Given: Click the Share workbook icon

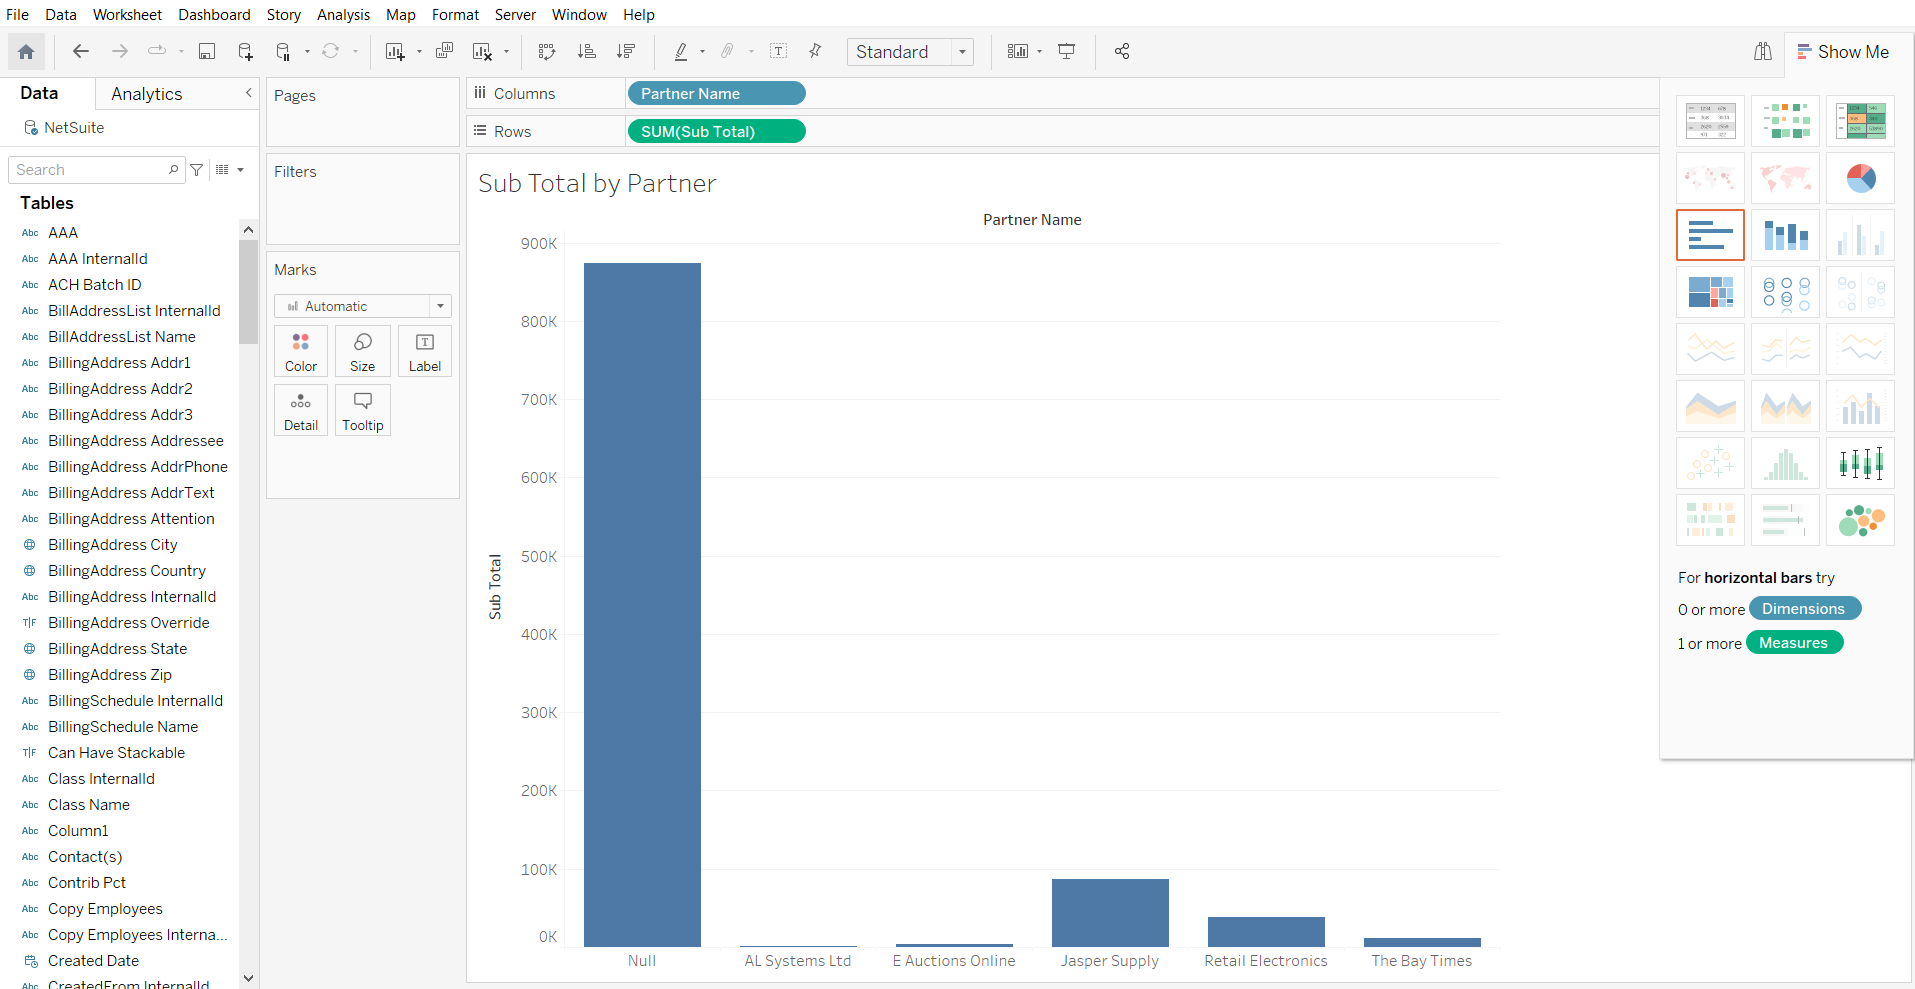Looking at the screenshot, I should tap(1122, 52).
